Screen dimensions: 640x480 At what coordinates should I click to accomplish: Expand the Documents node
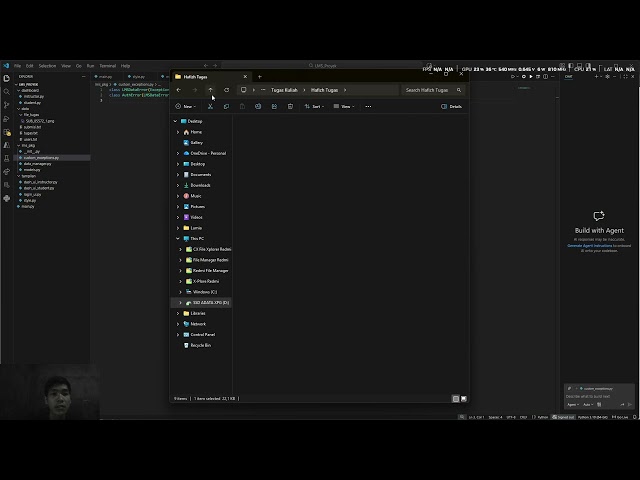[x=178, y=175]
